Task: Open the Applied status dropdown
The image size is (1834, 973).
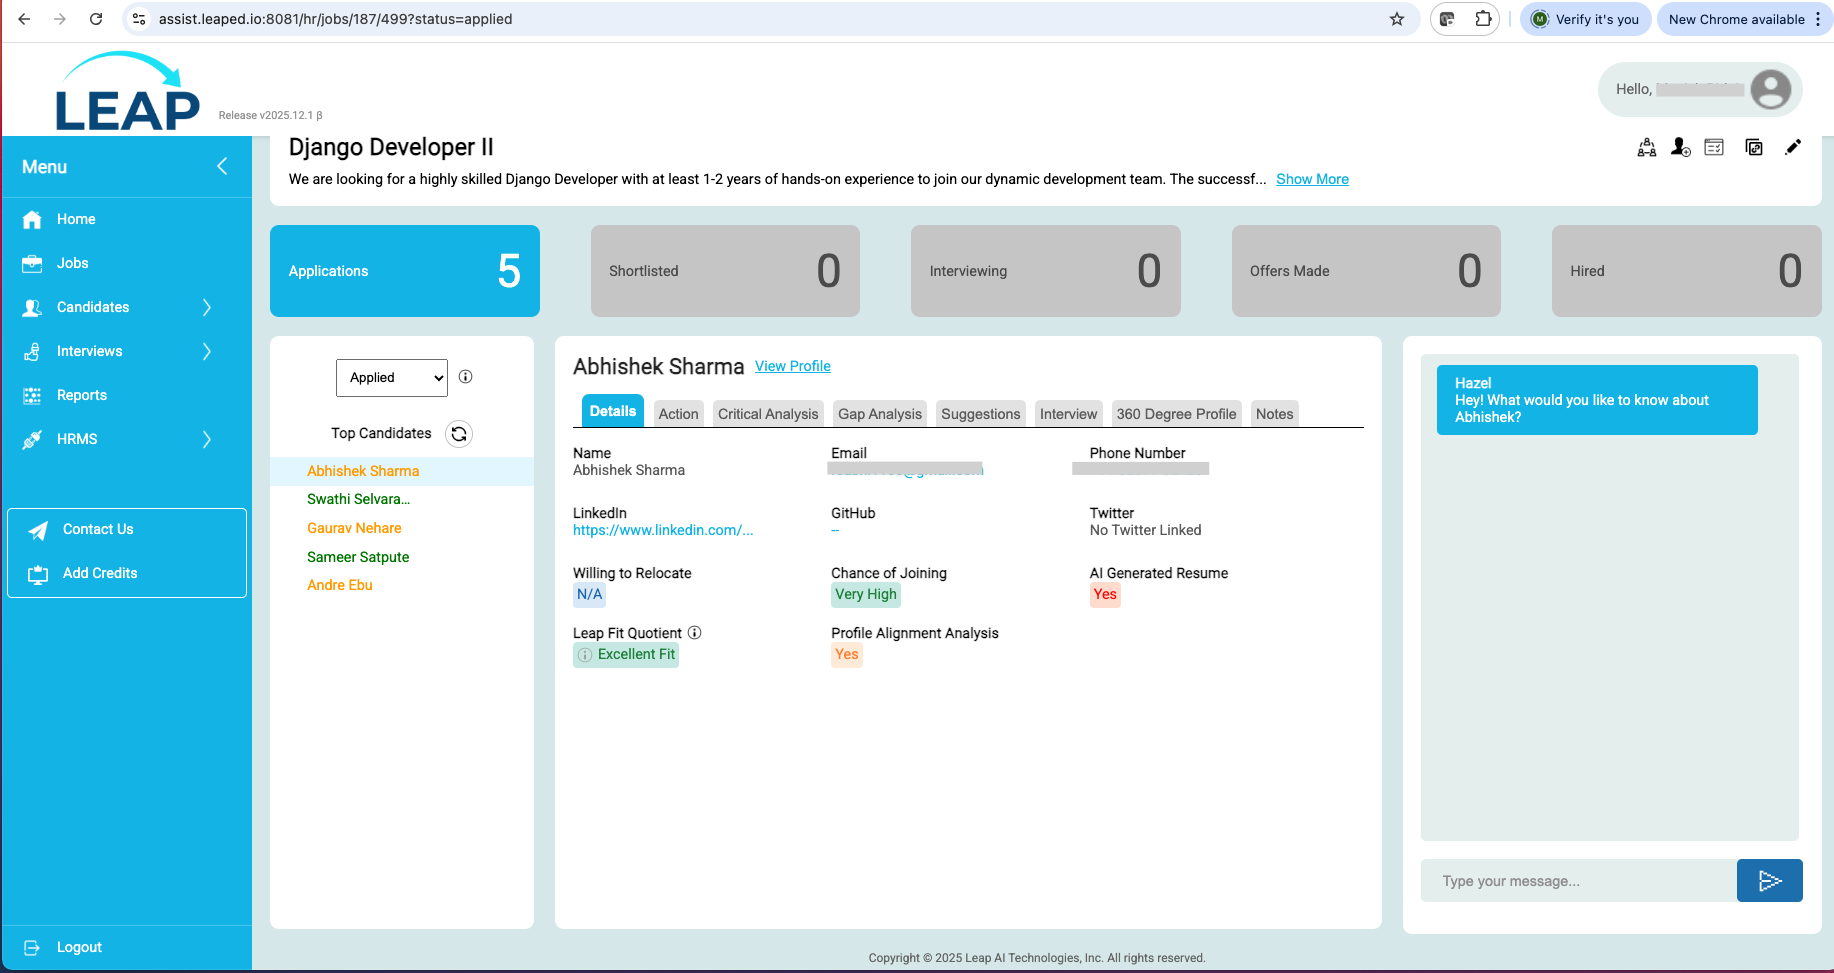Action: [392, 378]
